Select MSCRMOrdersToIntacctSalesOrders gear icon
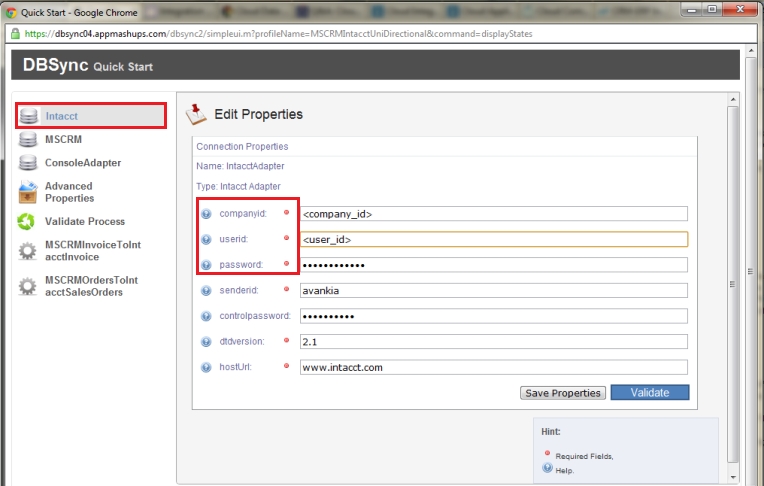The image size is (764, 486). point(29,287)
